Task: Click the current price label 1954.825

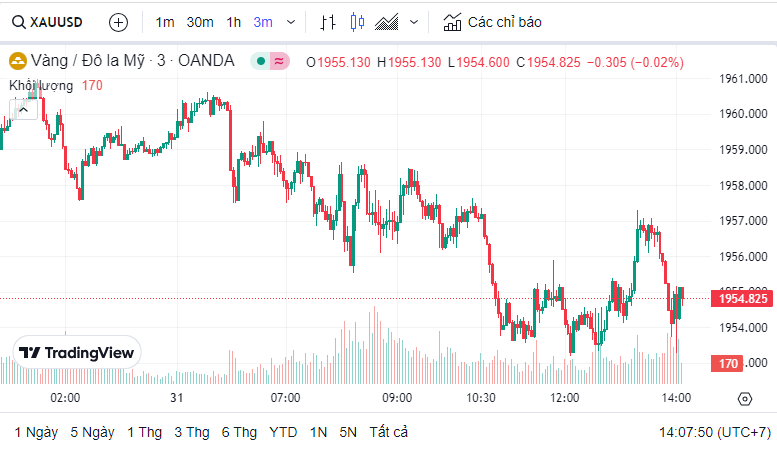Action: point(742,298)
